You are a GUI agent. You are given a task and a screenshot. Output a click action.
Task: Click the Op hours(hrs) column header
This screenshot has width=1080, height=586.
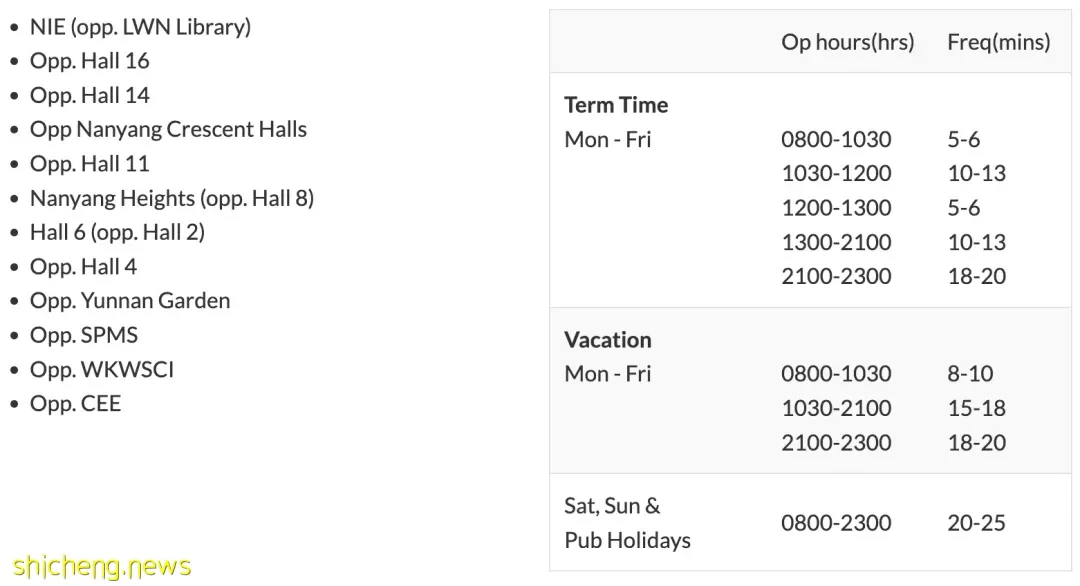pyautogui.click(x=848, y=42)
